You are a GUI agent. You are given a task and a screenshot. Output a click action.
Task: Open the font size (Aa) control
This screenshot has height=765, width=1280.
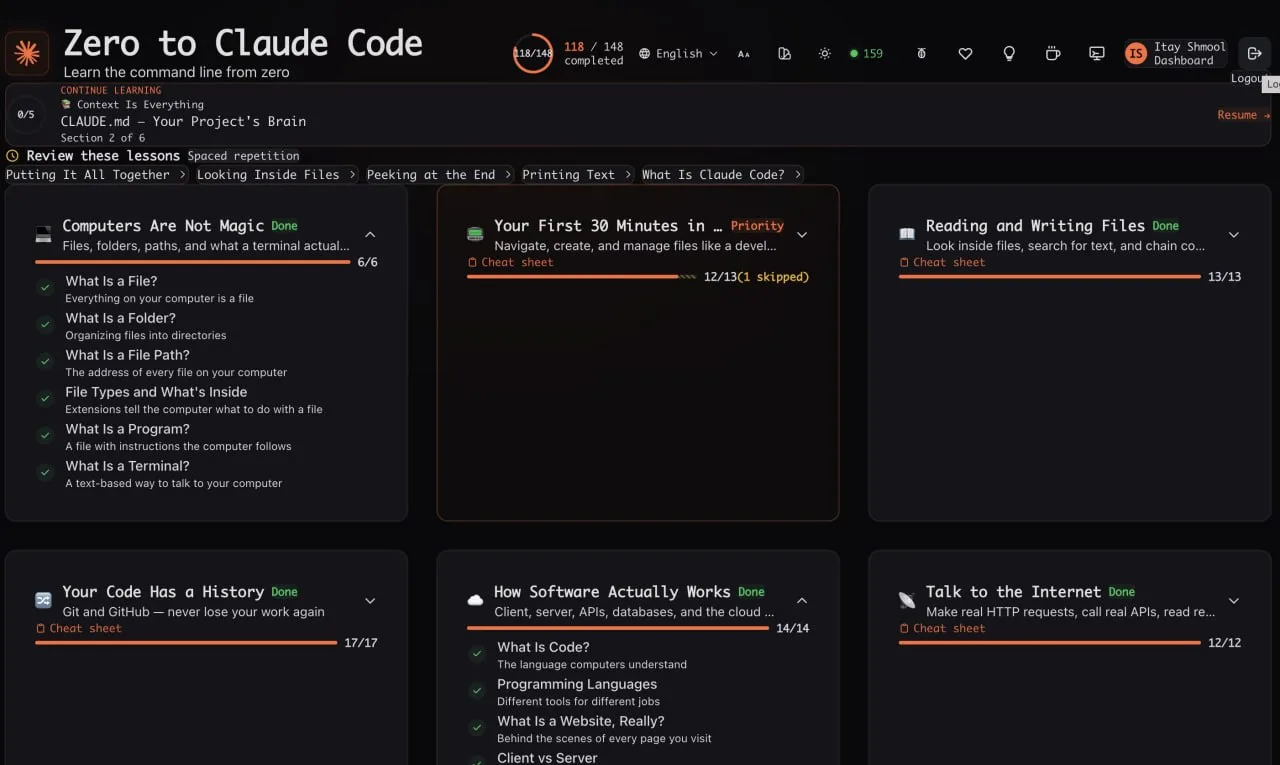click(x=744, y=54)
